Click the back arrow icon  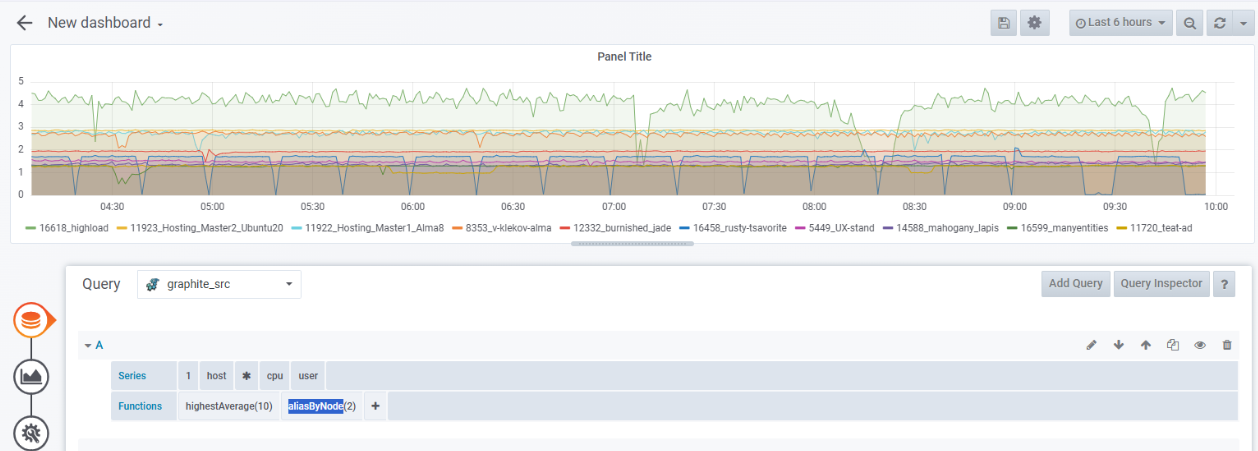click(25, 23)
